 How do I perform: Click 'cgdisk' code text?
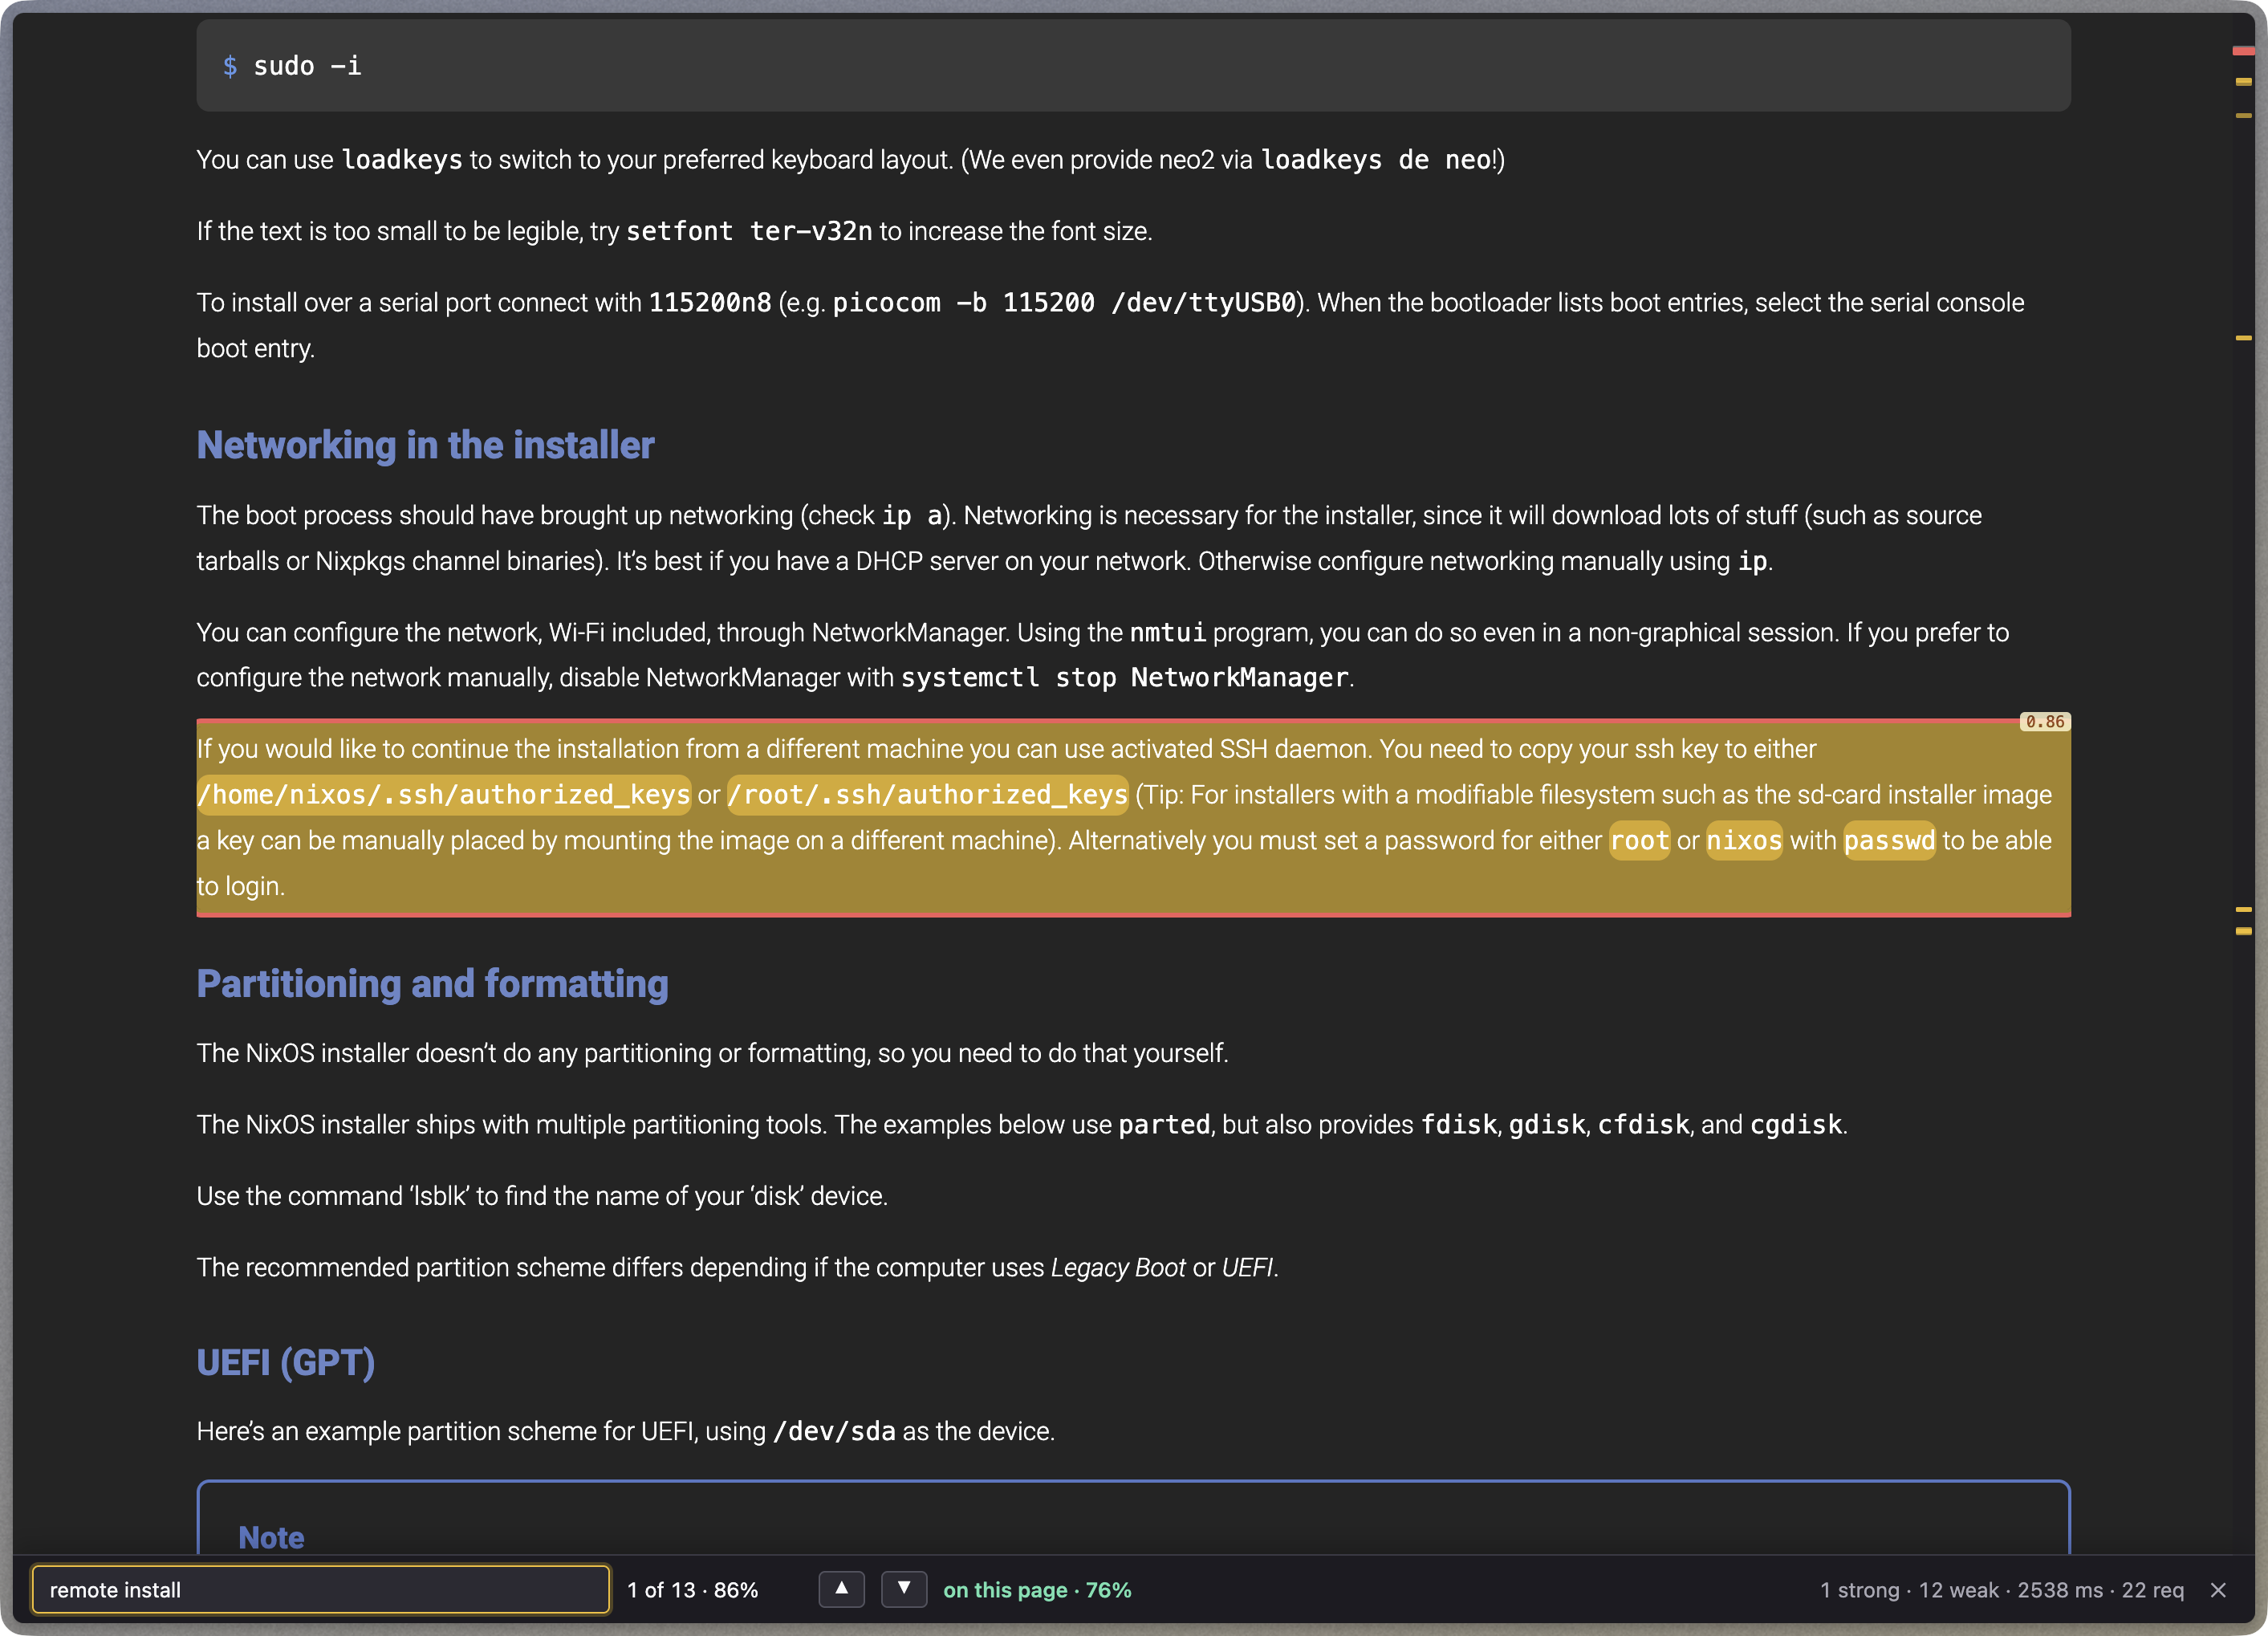click(1795, 1125)
